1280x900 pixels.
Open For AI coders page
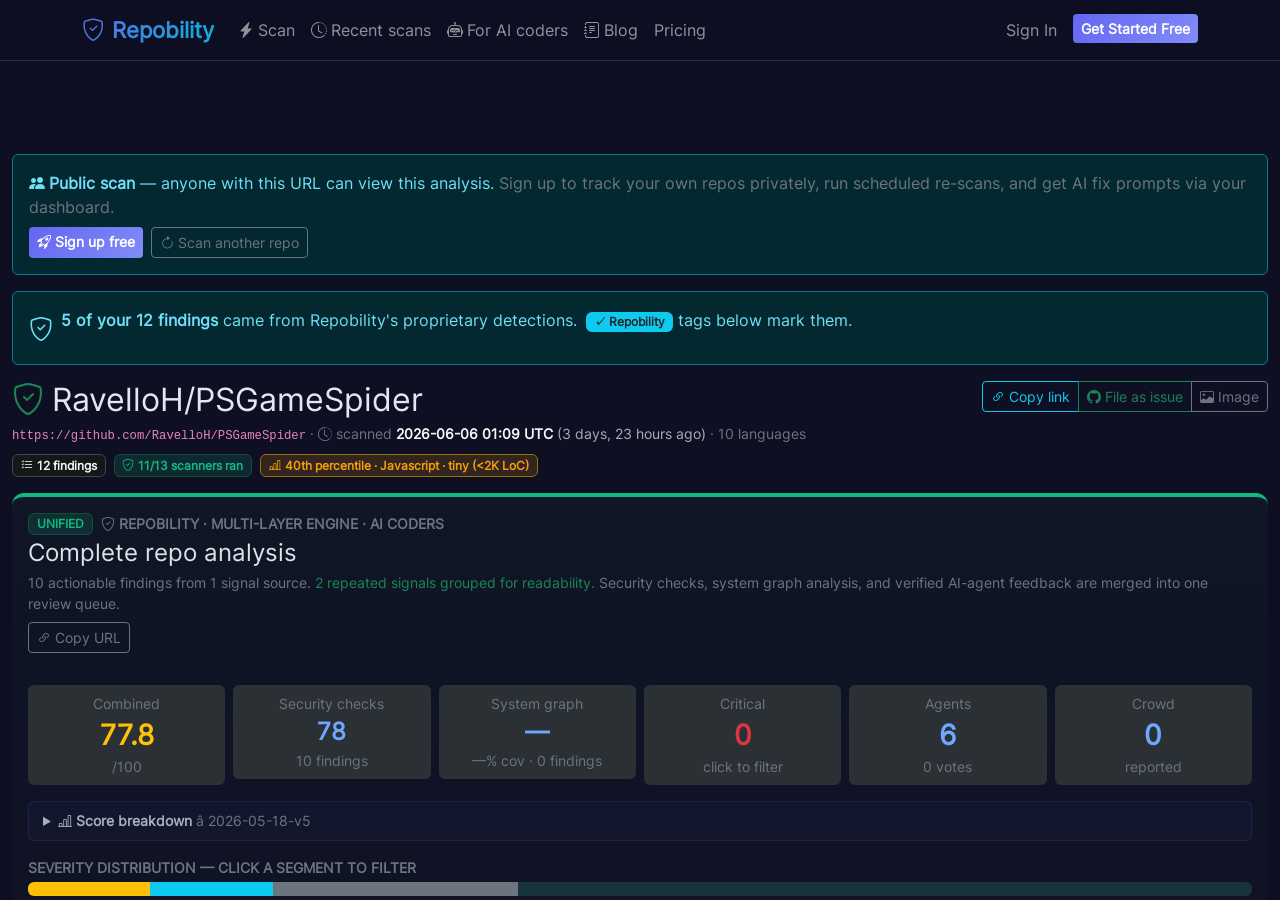coord(507,30)
